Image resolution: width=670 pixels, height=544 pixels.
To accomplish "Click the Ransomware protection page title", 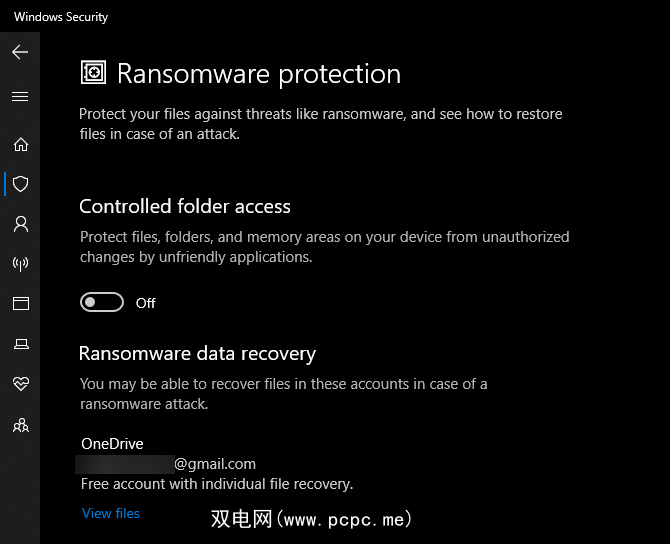I will (259, 74).
